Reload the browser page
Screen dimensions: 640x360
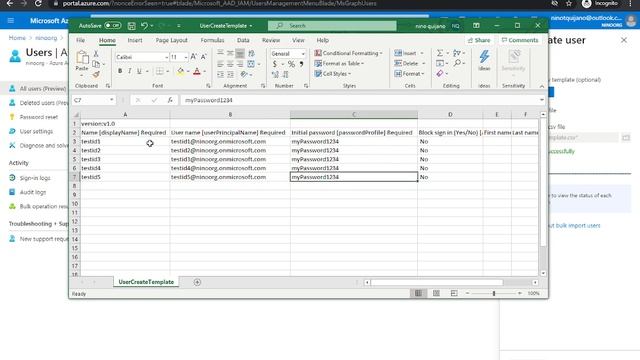[x=38, y=3]
